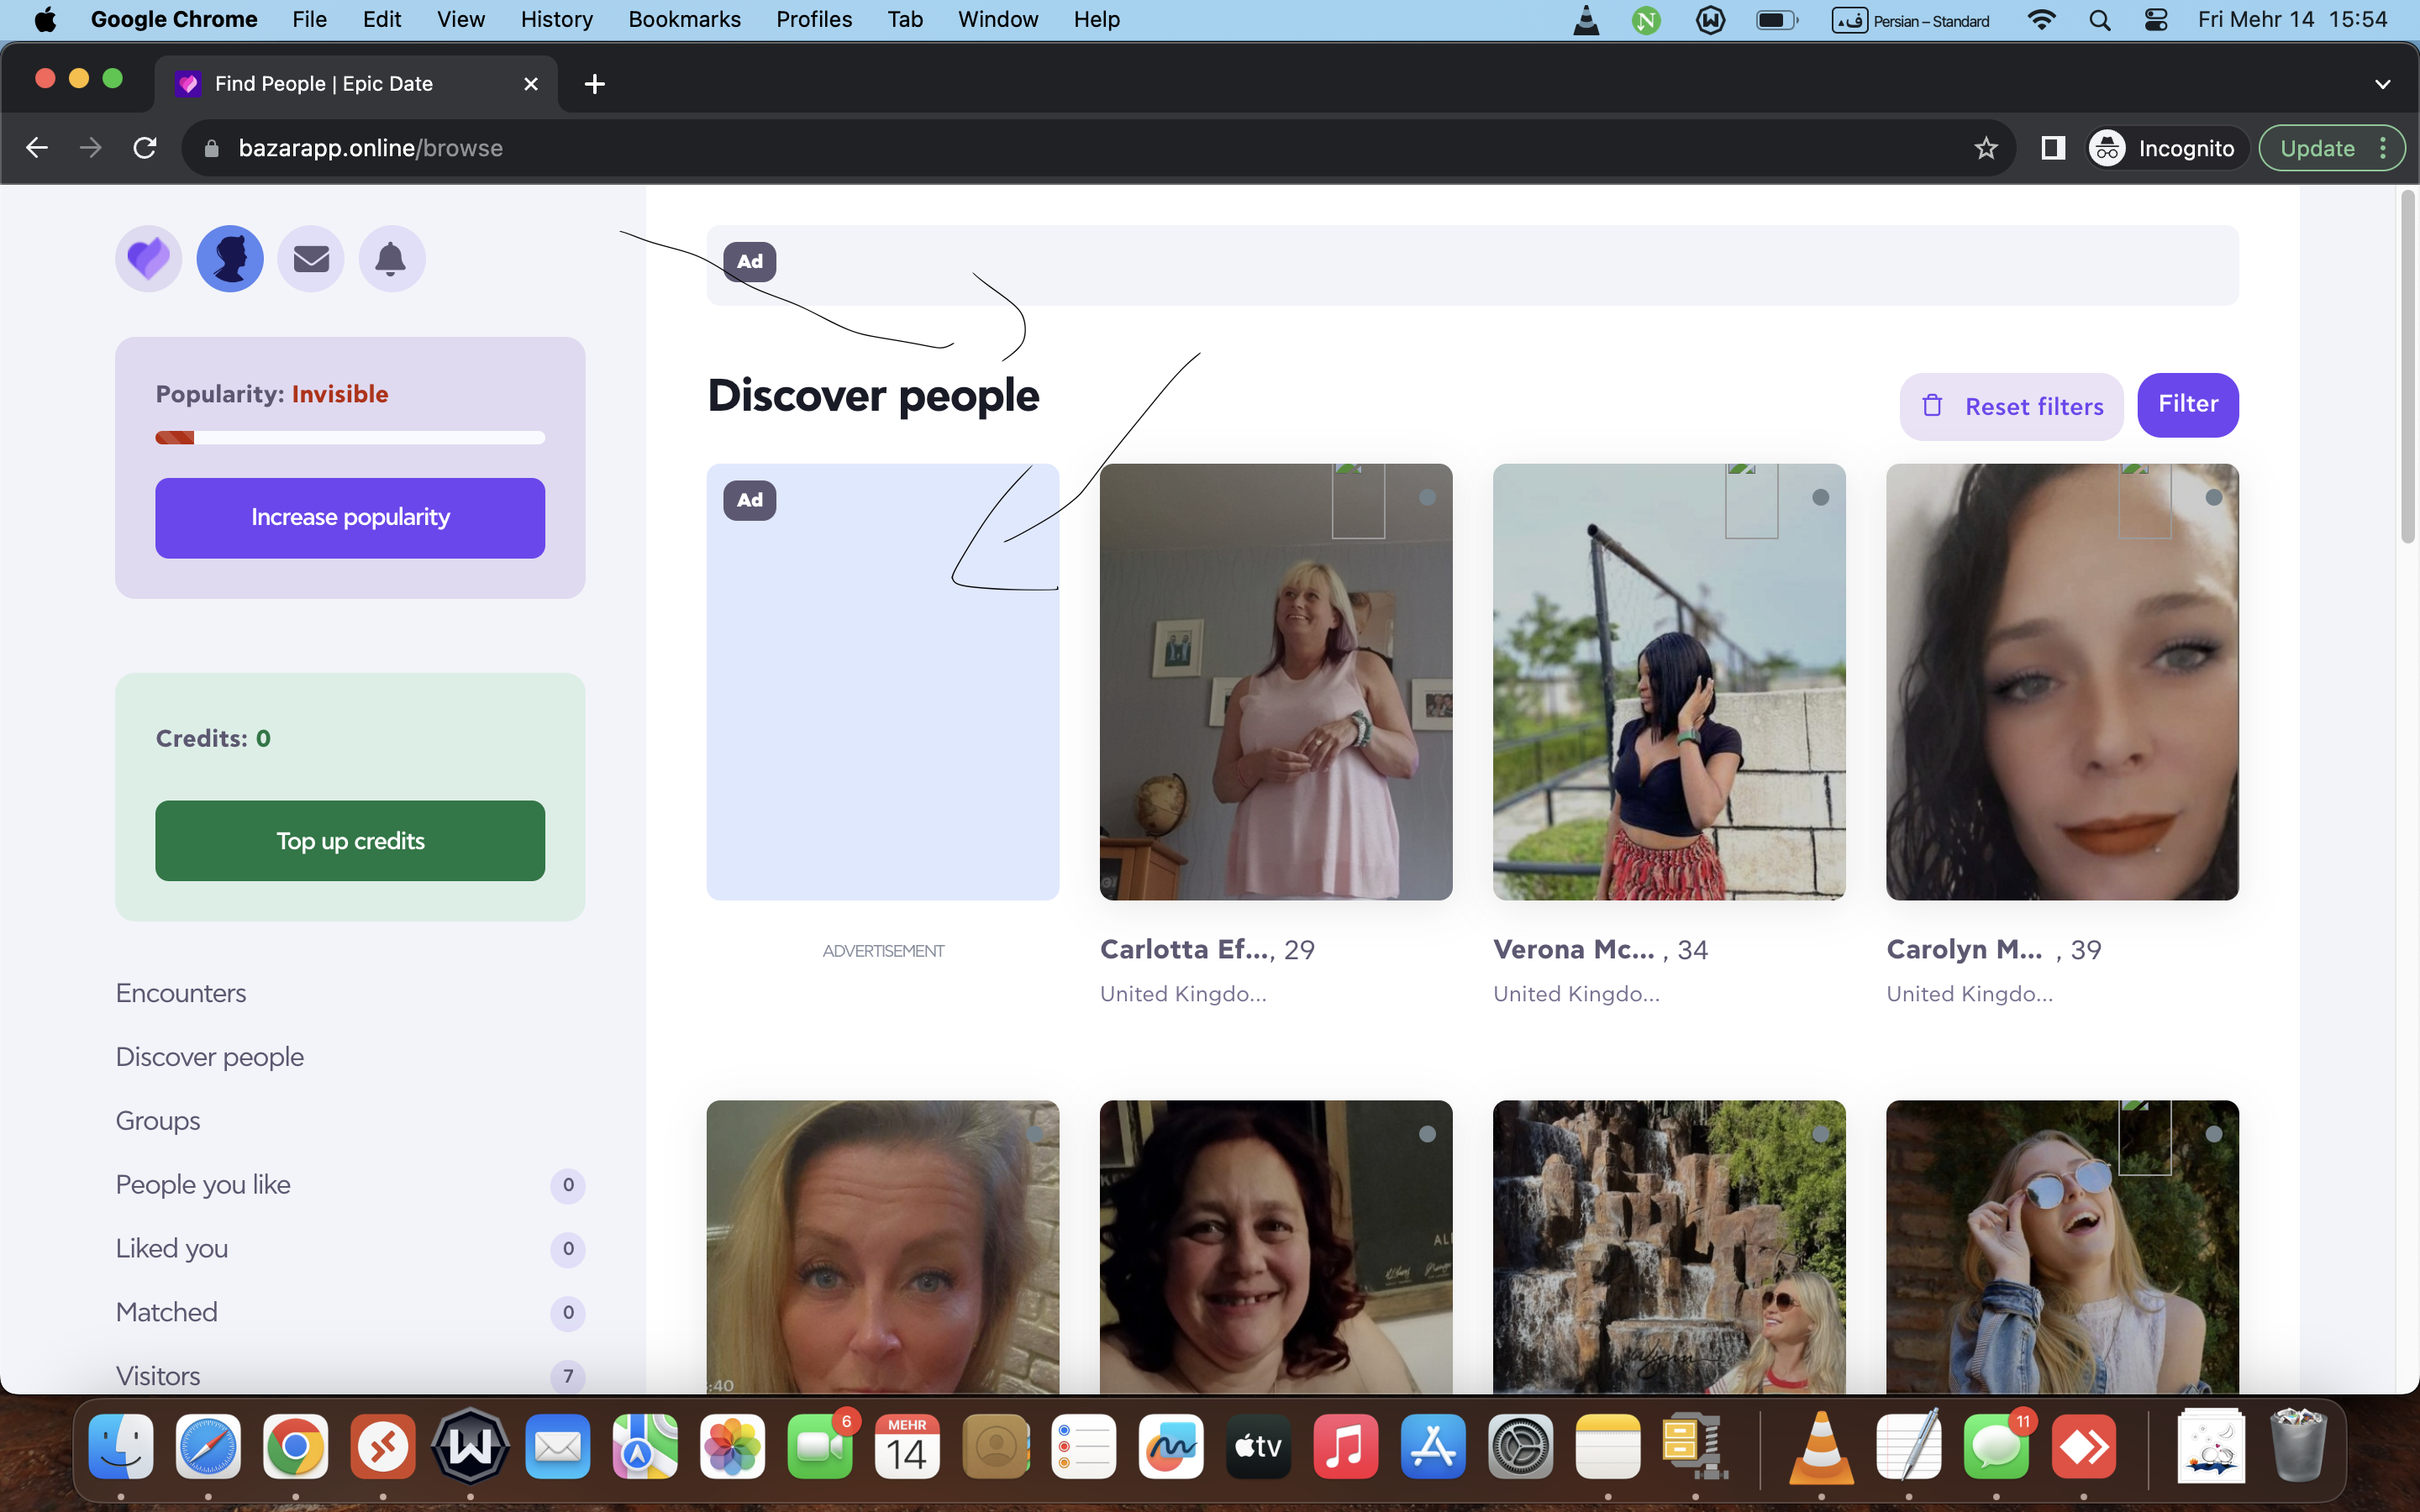Expand Chrome tab search chevron
This screenshot has width=2420, height=1512.
pyautogui.click(x=2382, y=84)
